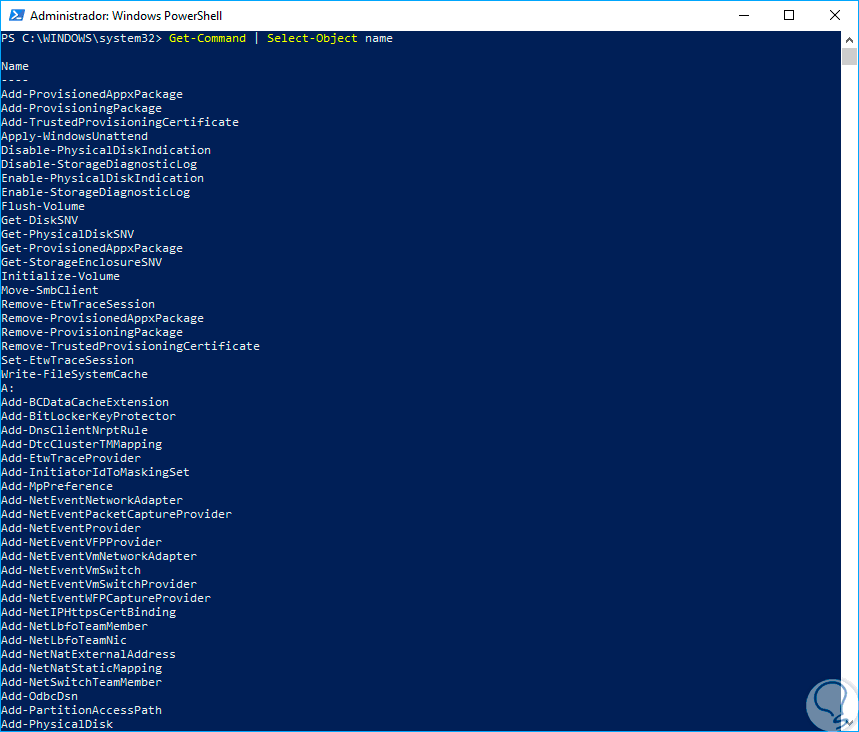Click 'Add-NetEventVmSwitchProvider' line
Image resolution: width=859 pixels, height=732 pixels.
point(99,585)
